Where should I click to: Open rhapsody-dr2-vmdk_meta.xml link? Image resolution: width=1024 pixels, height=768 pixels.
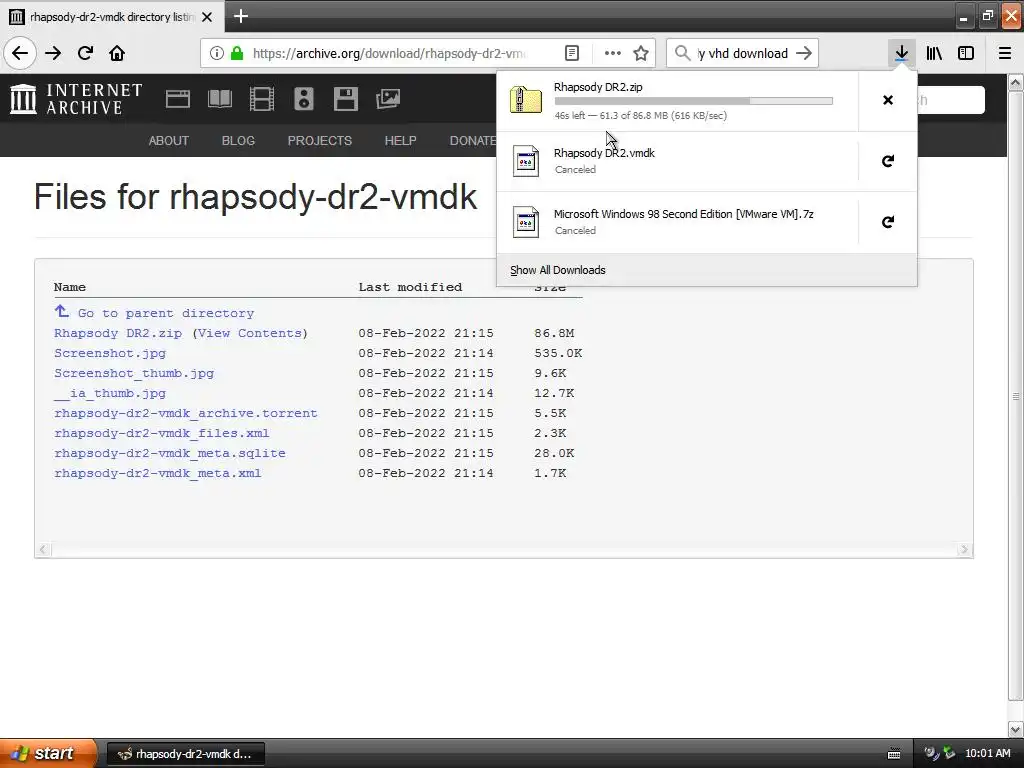pyautogui.click(x=157, y=473)
